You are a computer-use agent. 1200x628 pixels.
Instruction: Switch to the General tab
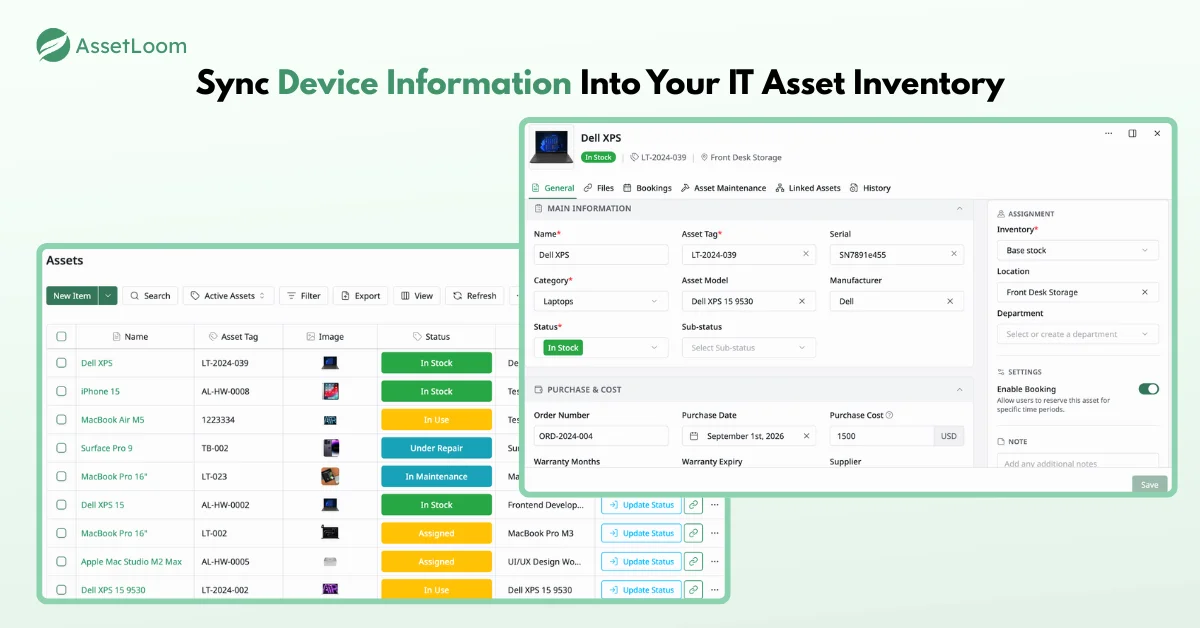tap(552, 188)
